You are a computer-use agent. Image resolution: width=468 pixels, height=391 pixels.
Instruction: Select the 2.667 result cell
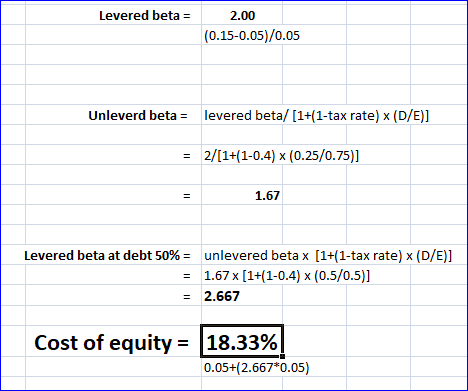coord(222,296)
